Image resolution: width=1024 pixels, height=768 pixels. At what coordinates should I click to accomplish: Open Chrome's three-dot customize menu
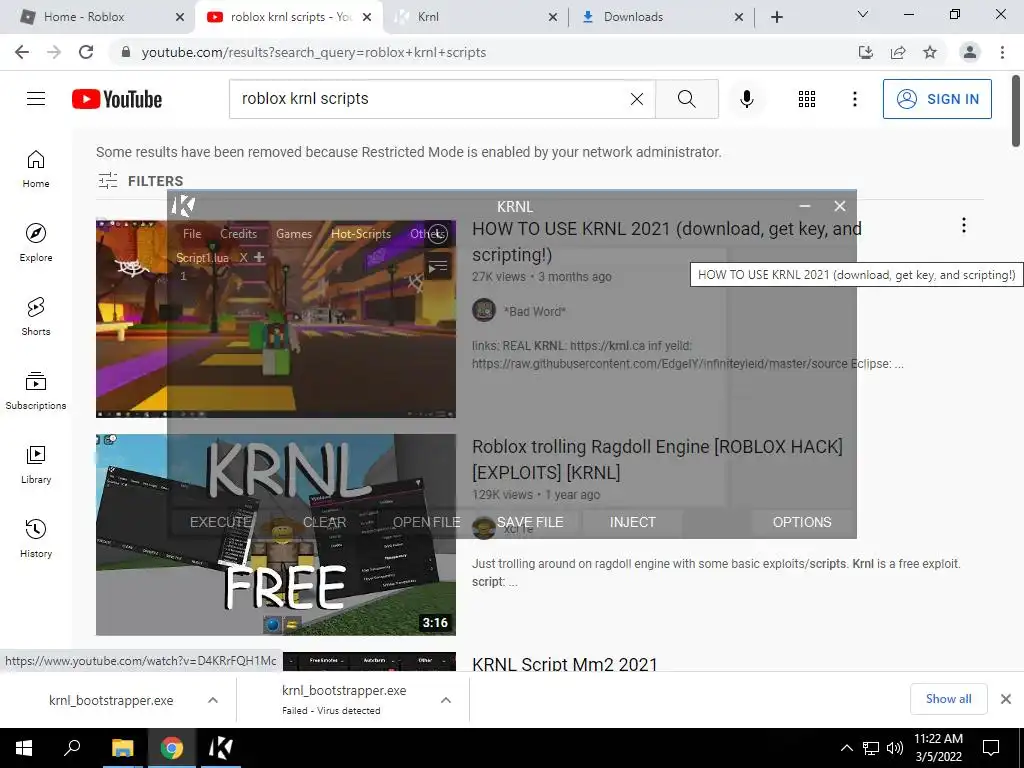point(1002,52)
